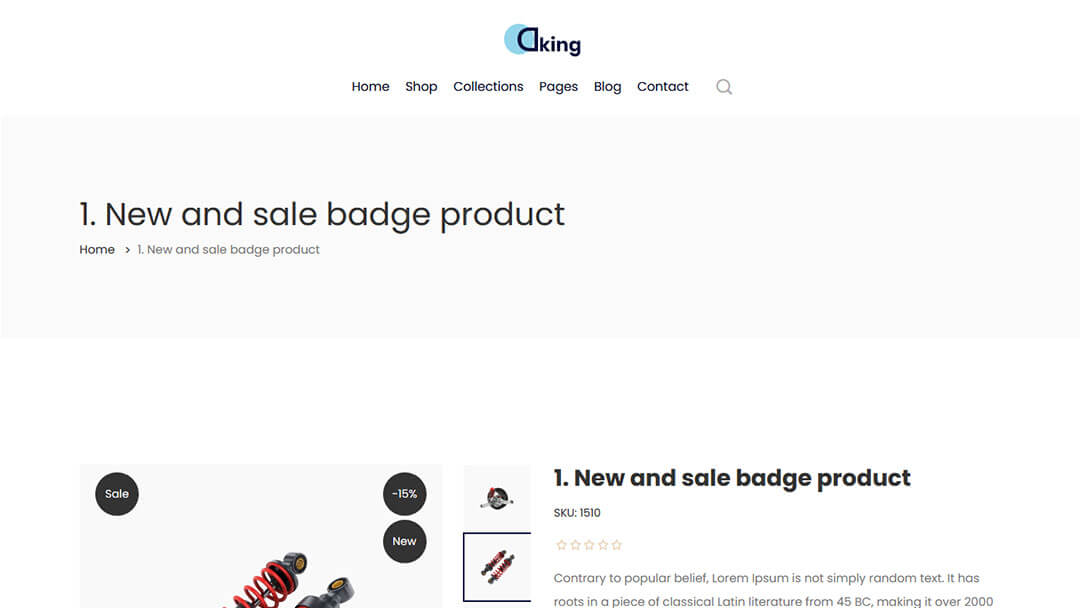The image size is (1080, 608).
Task: Open the Shop menu
Action: point(421,87)
